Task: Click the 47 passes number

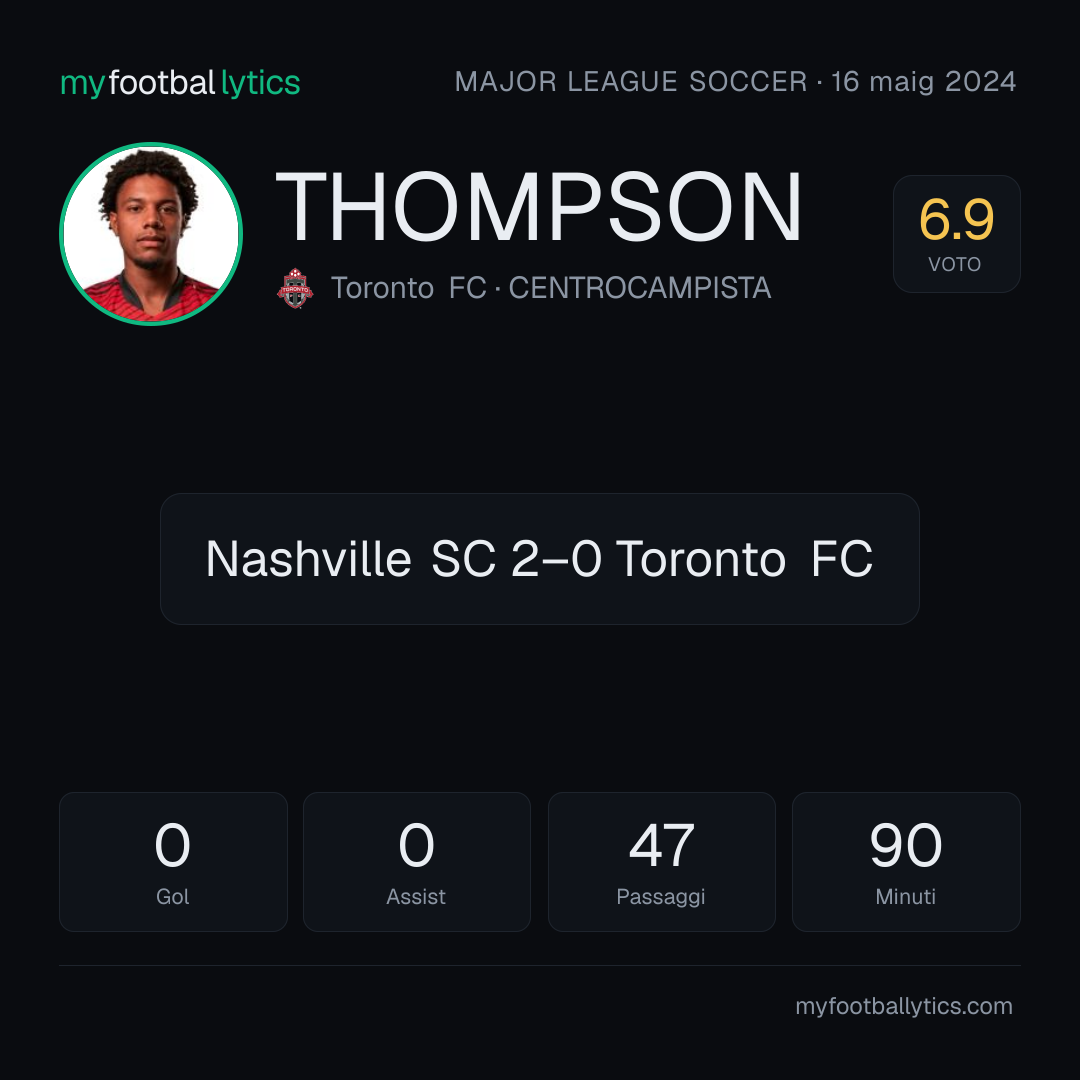Action: coord(662,845)
